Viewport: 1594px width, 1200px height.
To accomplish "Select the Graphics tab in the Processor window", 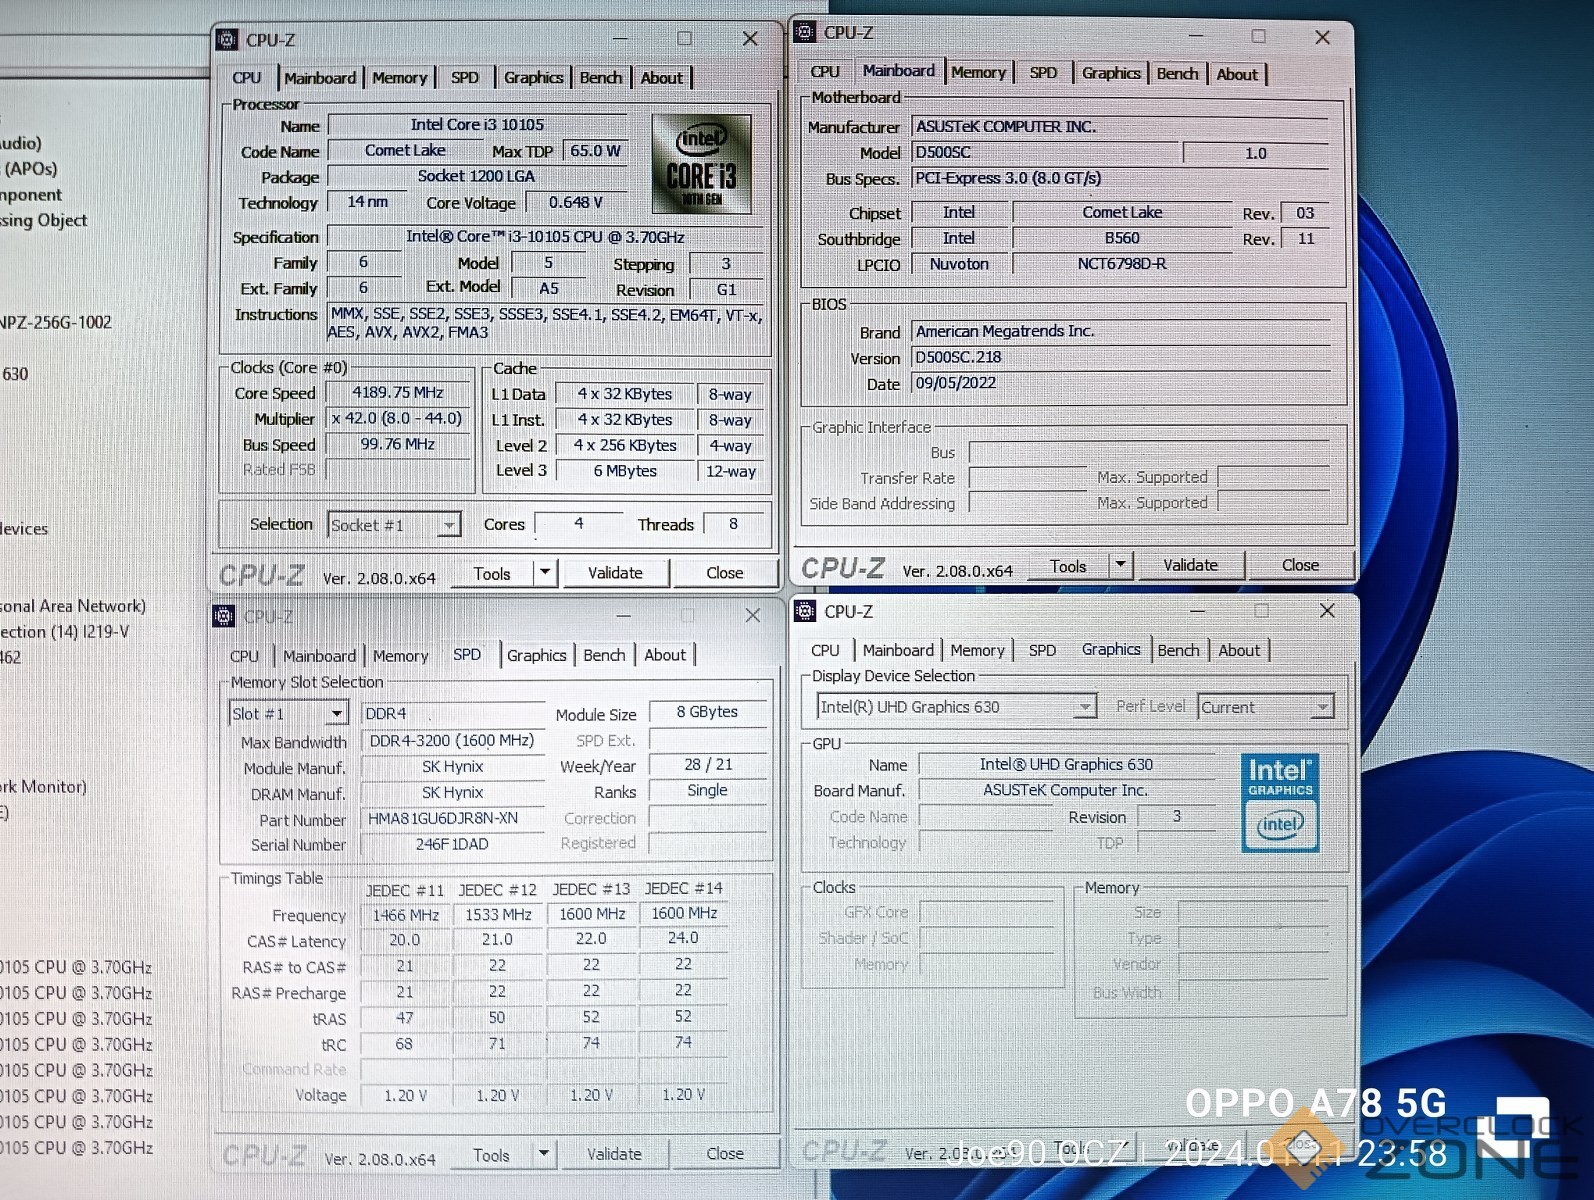I will [x=533, y=78].
